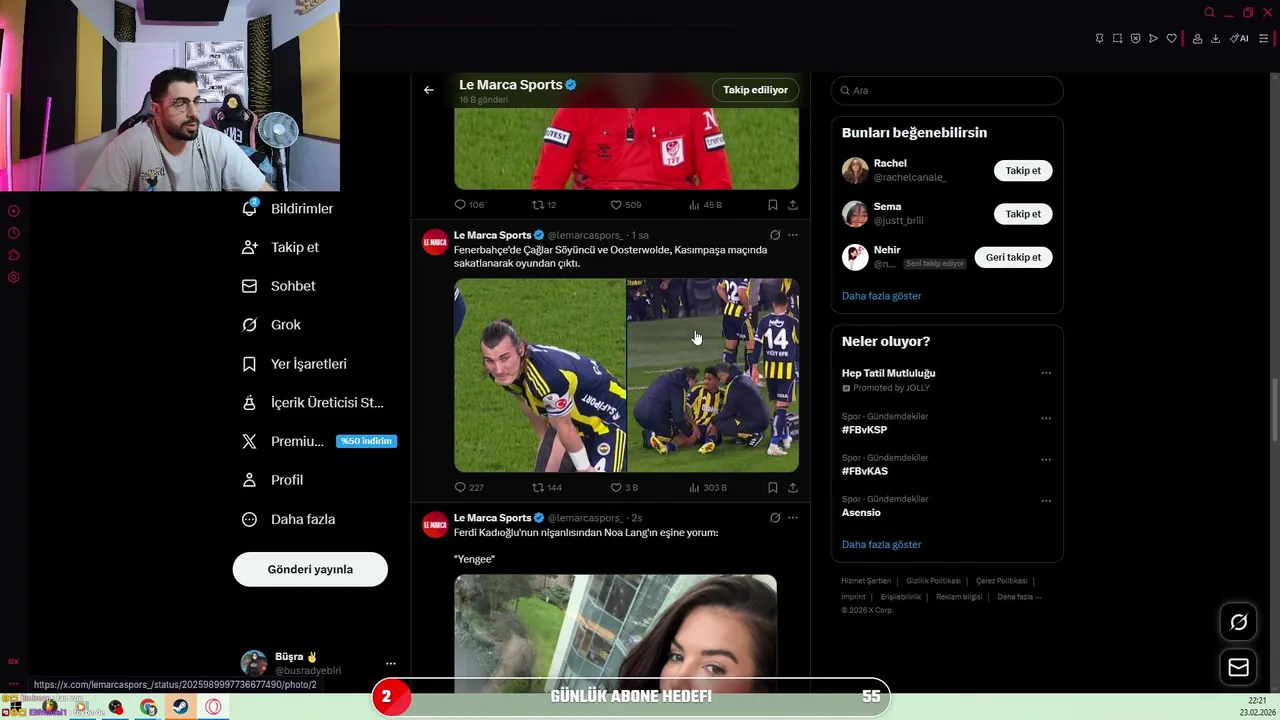Click the browser snapshot selection icon
This screenshot has height=720, width=1280.
coord(1117,38)
